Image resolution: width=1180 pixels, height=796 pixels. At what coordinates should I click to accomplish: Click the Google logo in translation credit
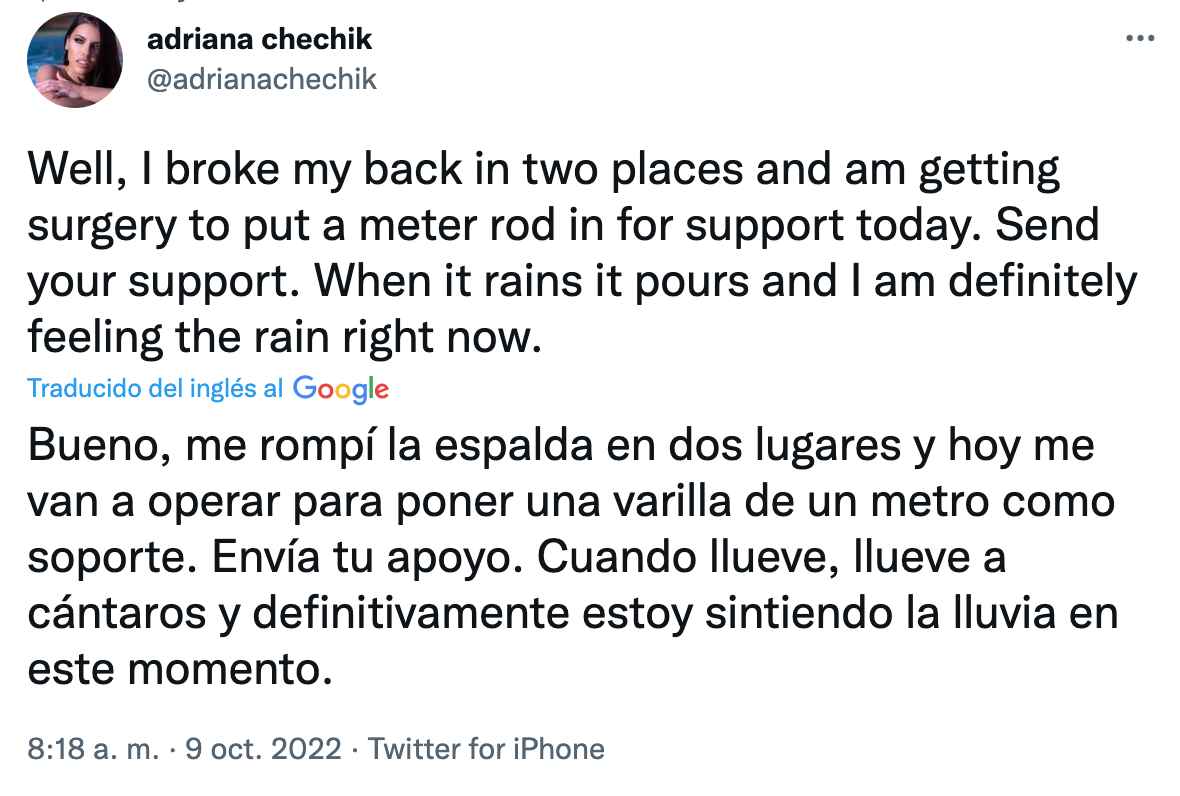341,389
